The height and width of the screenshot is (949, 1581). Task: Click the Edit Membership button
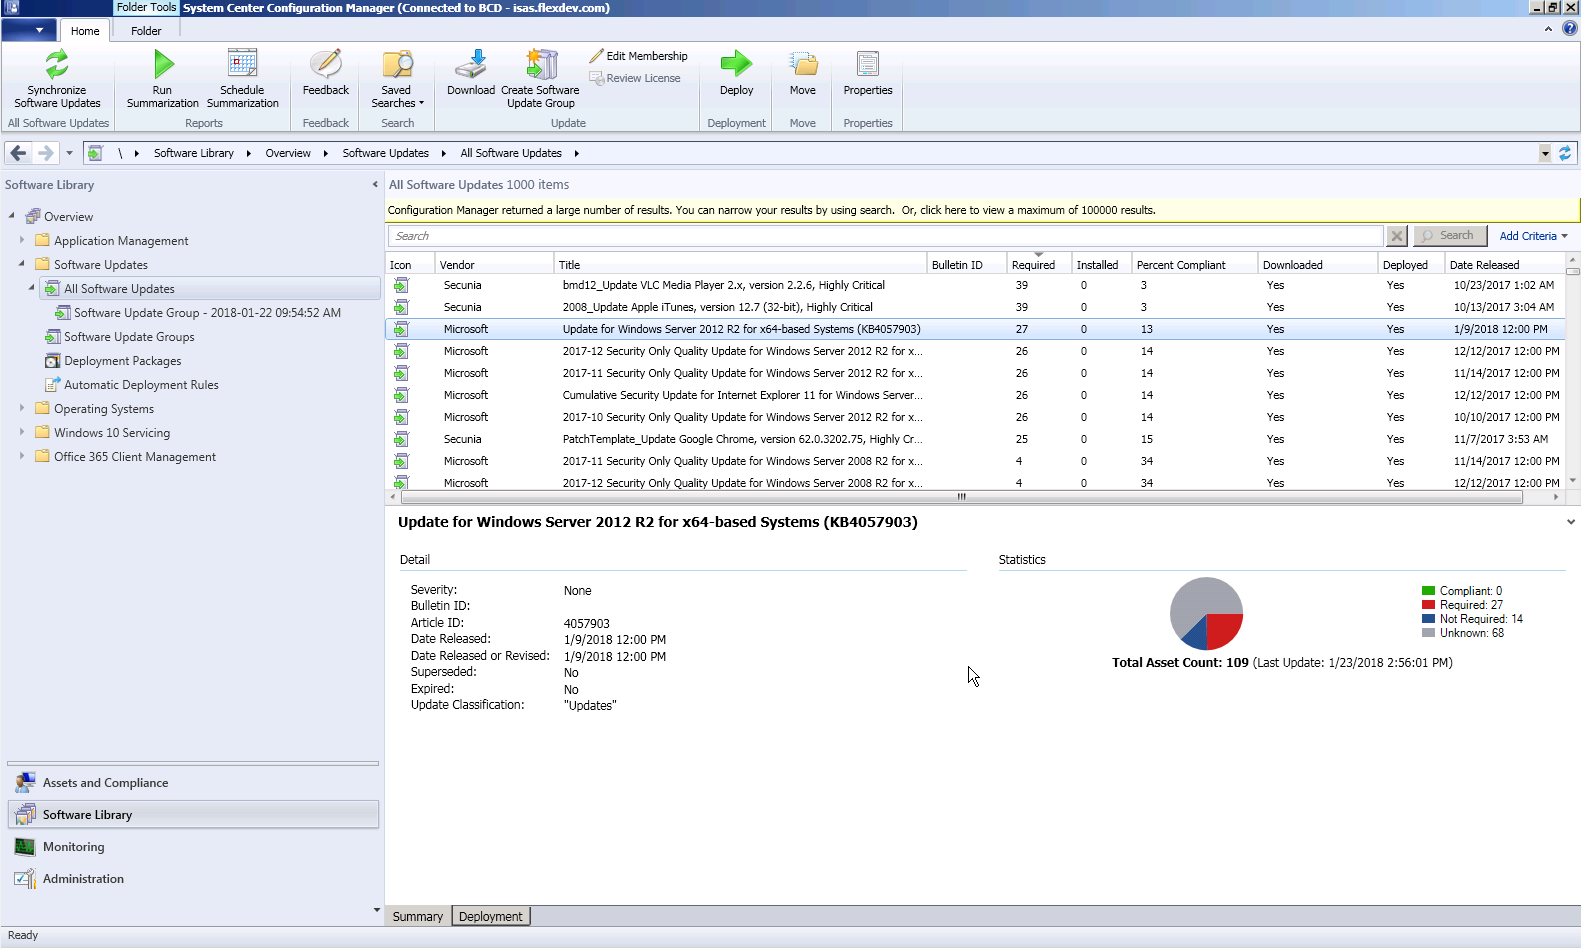tap(638, 56)
